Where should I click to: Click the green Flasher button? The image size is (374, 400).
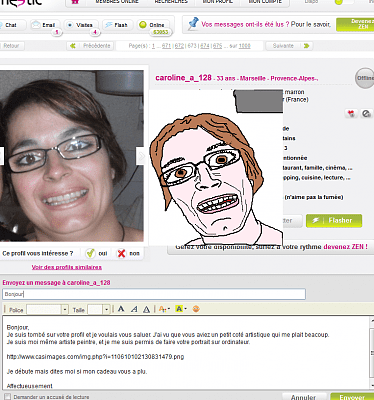334,220
